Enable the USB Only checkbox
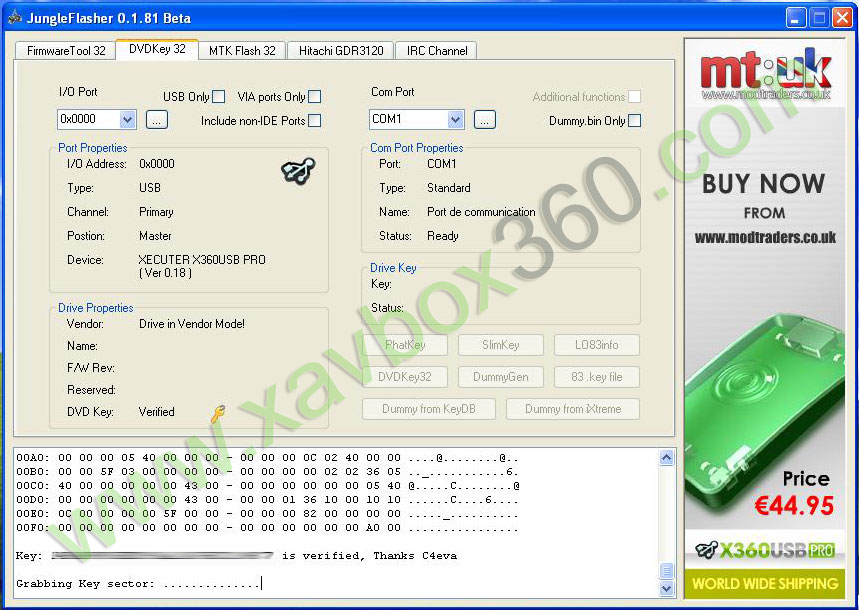 click(219, 96)
